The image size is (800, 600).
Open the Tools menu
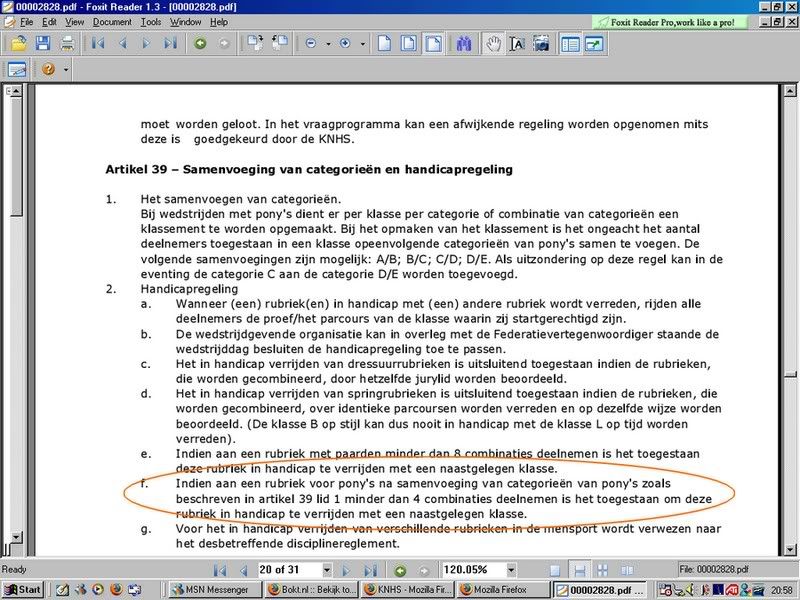point(151,21)
